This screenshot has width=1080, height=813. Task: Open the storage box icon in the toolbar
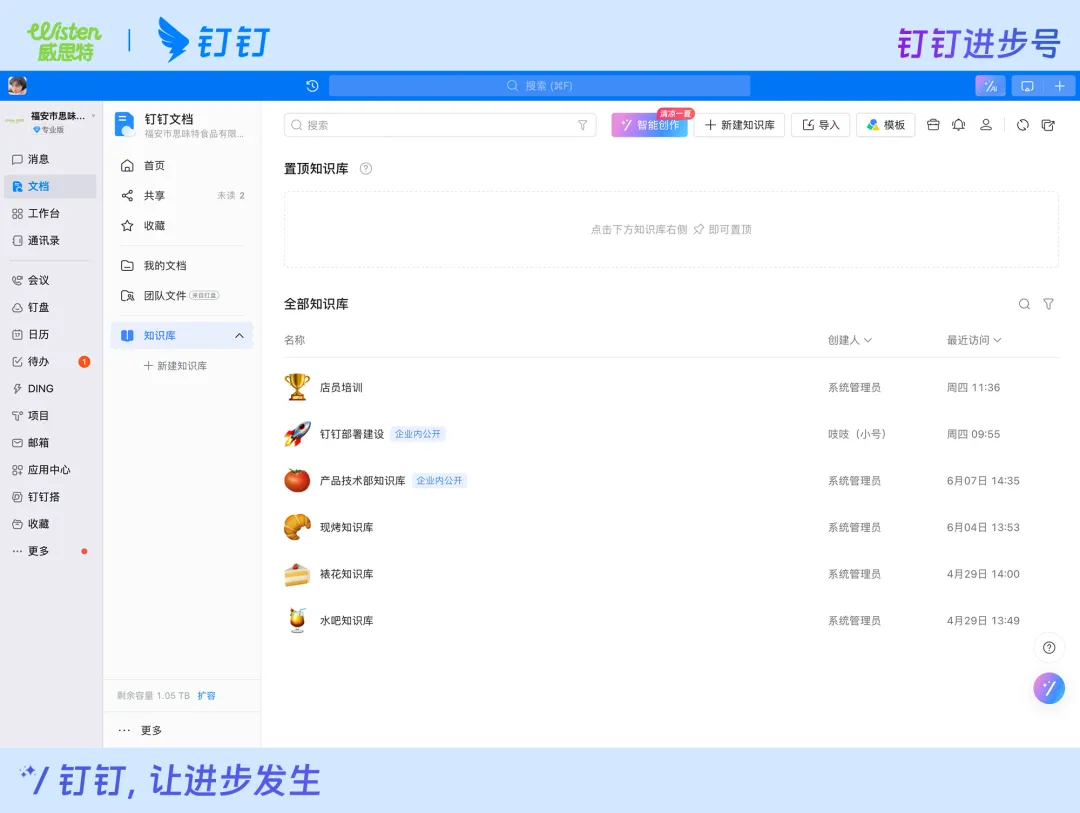point(933,125)
